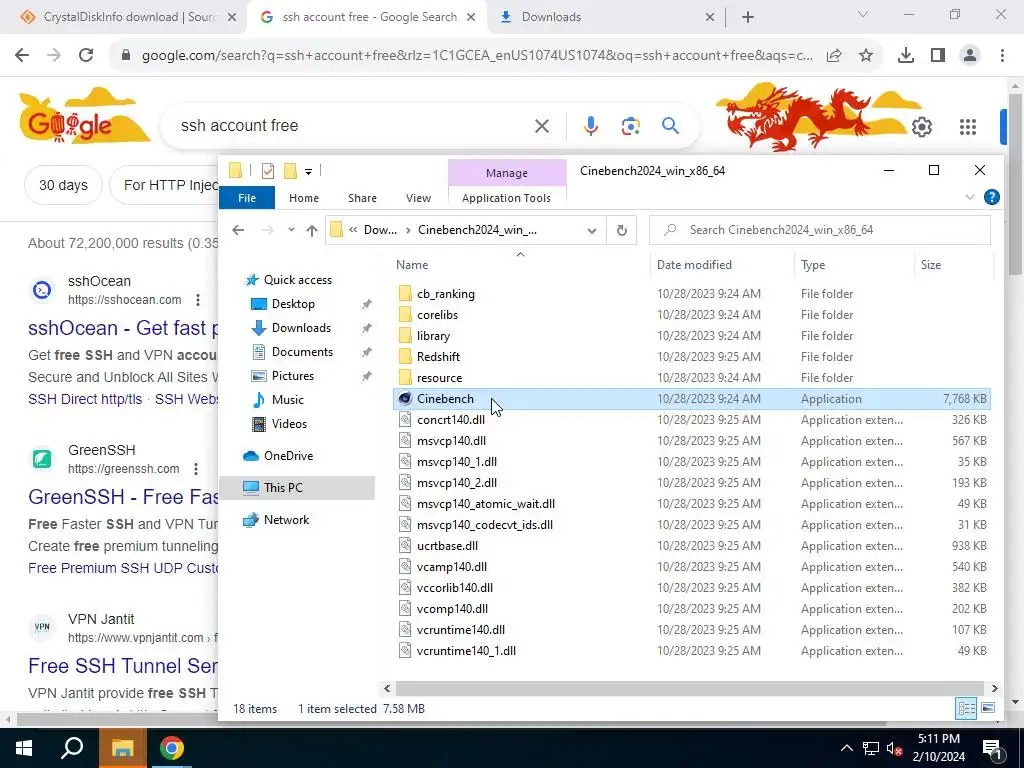The image size is (1024, 768).
Task: Click the Google voice search microphone
Action: pyautogui.click(x=590, y=125)
